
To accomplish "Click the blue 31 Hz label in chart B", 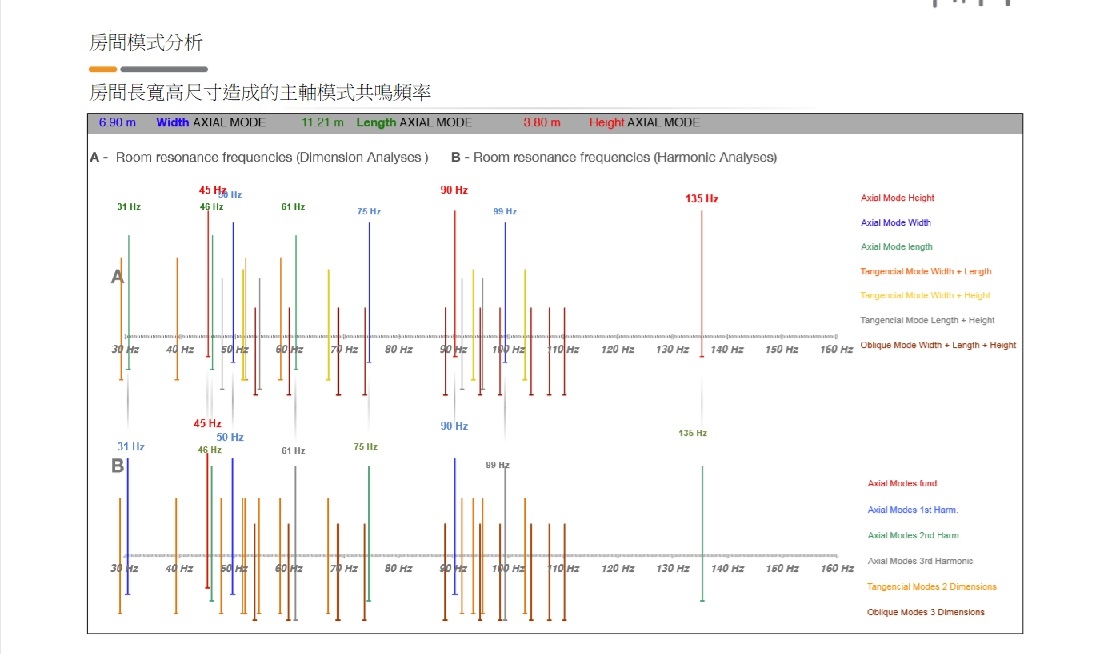I will [130, 447].
